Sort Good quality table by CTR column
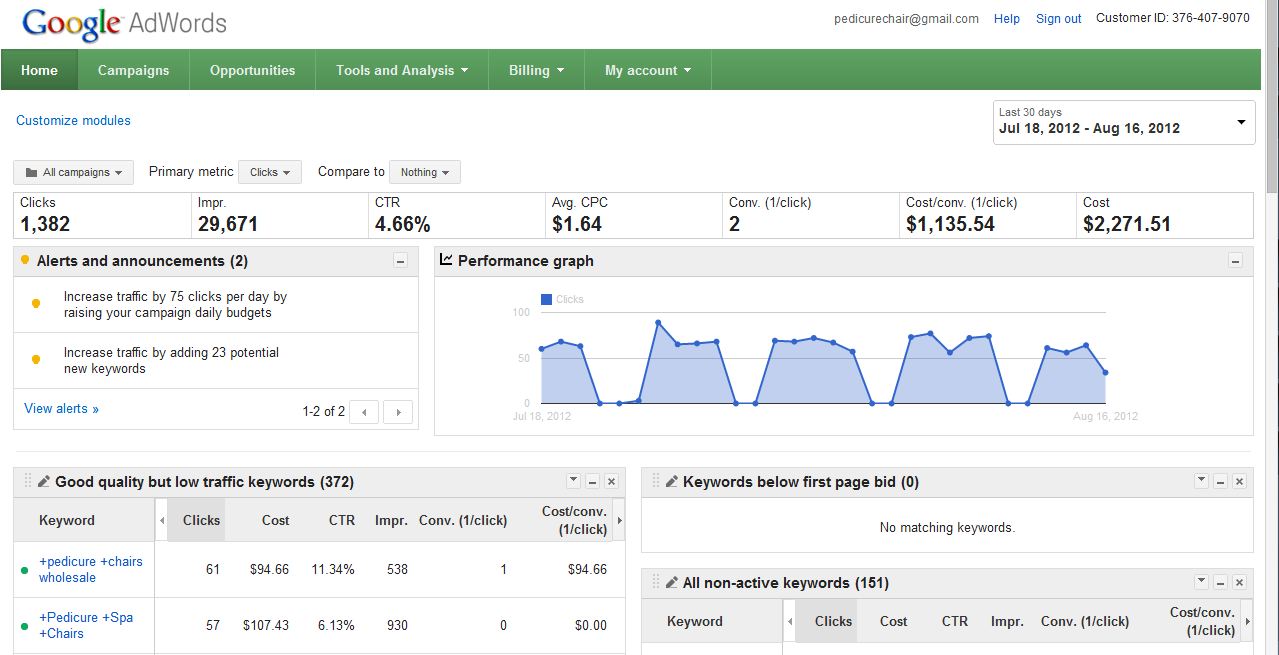The height and width of the screenshot is (655, 1279). click(x=342, y=520)
